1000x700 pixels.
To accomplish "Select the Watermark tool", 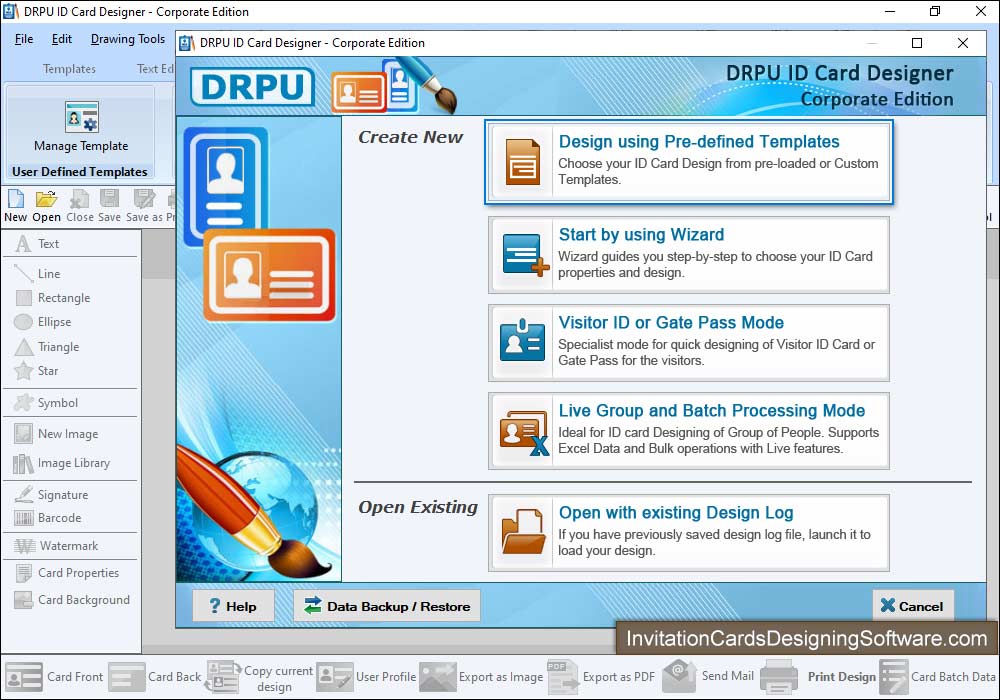I will tap(56, 546).
